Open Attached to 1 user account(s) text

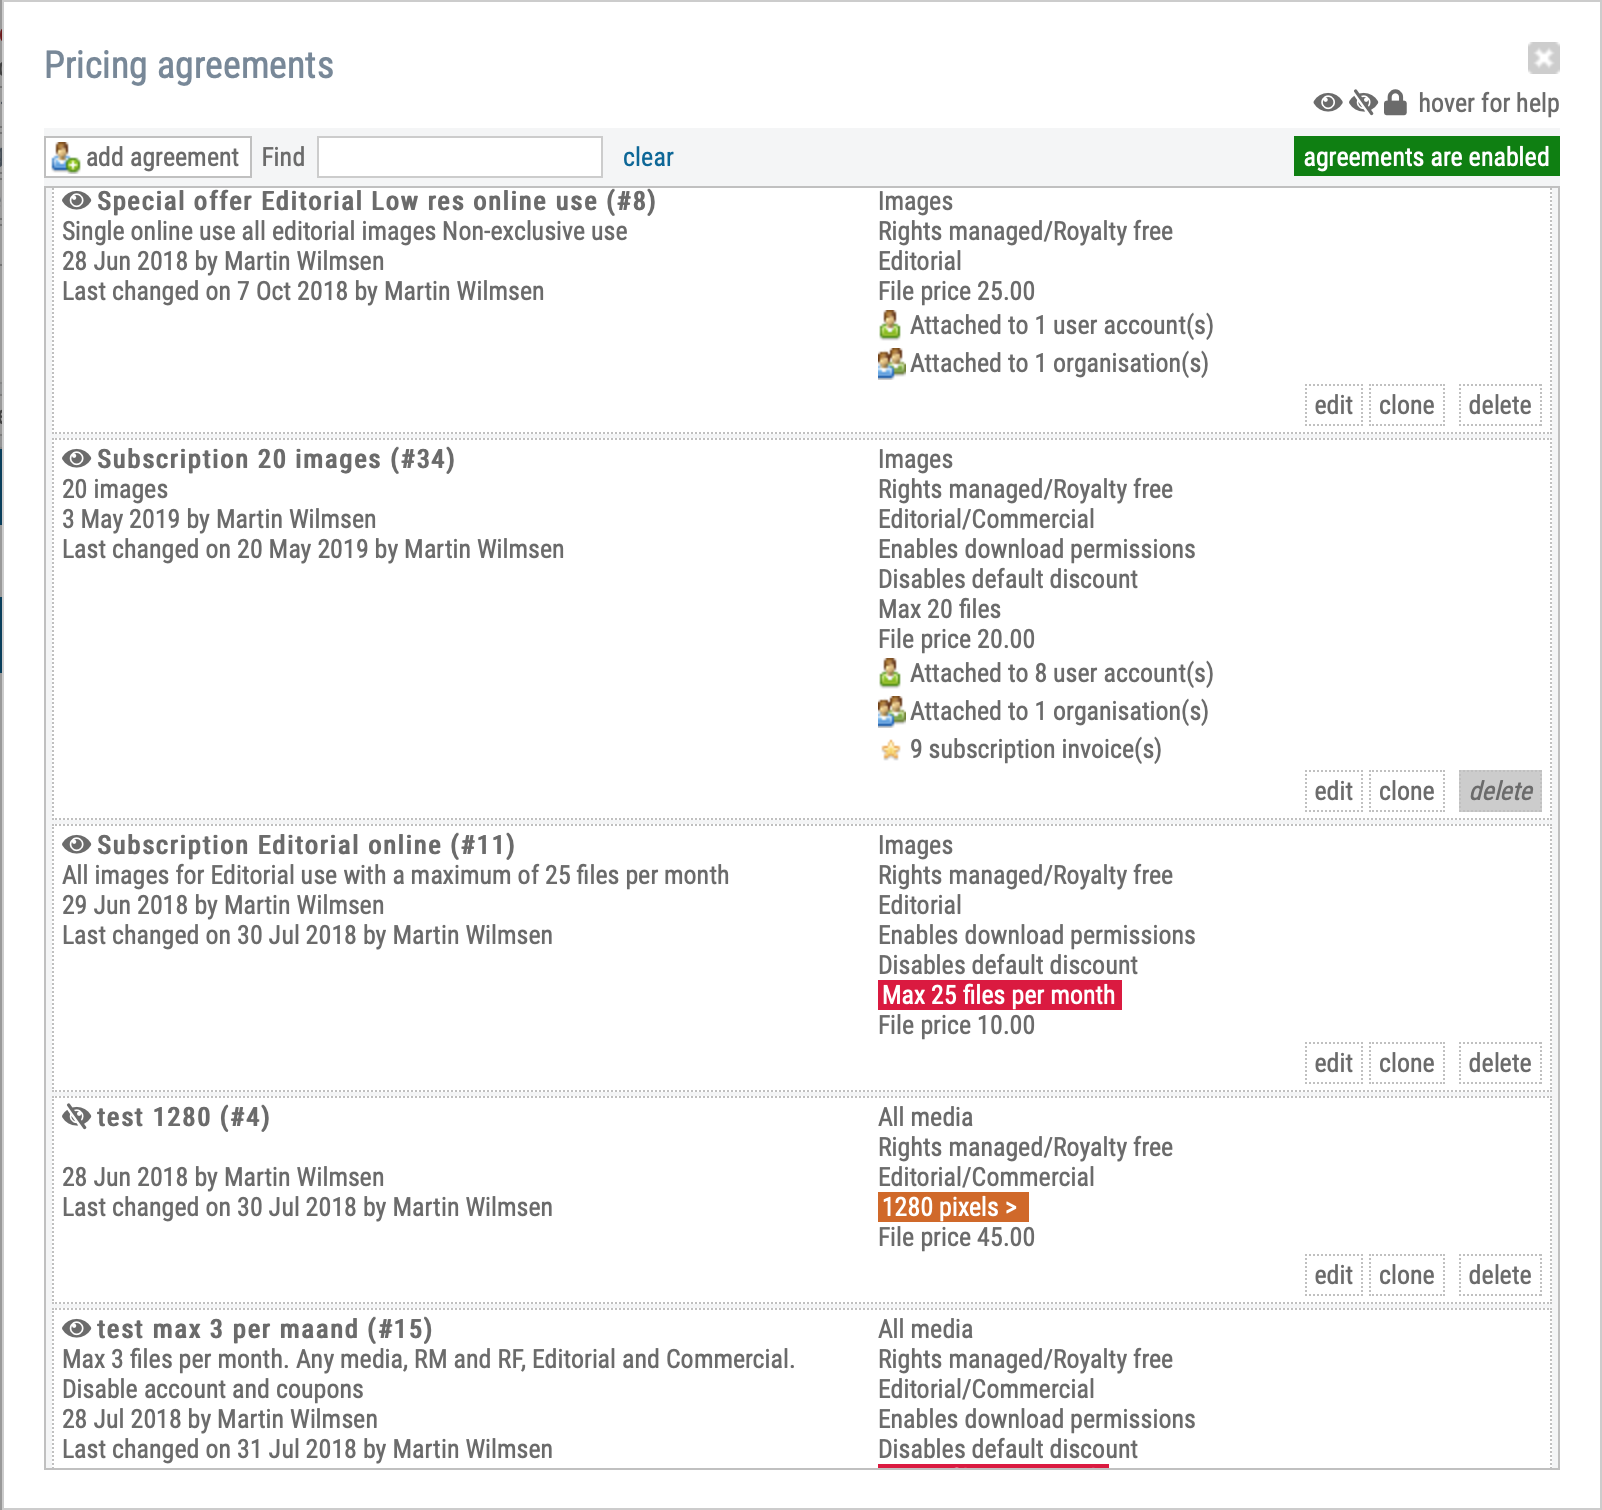click(x=1061, y=325)
